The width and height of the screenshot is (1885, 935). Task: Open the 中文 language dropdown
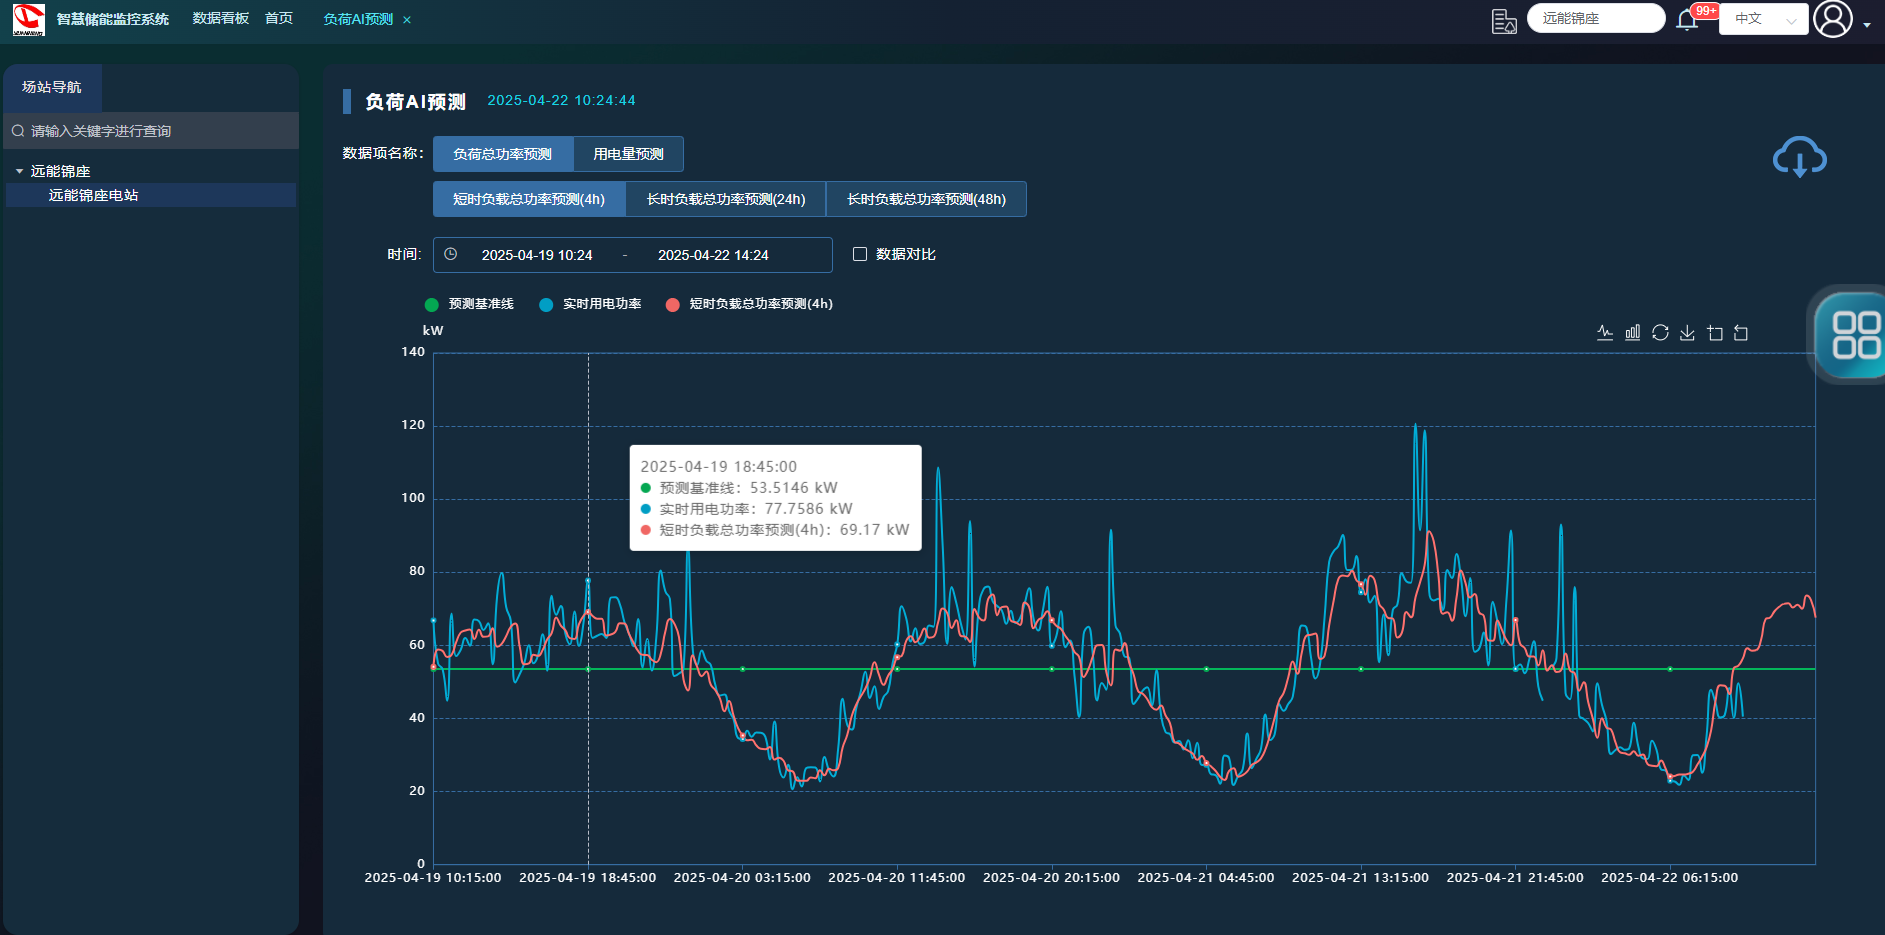click(1763, 19)
